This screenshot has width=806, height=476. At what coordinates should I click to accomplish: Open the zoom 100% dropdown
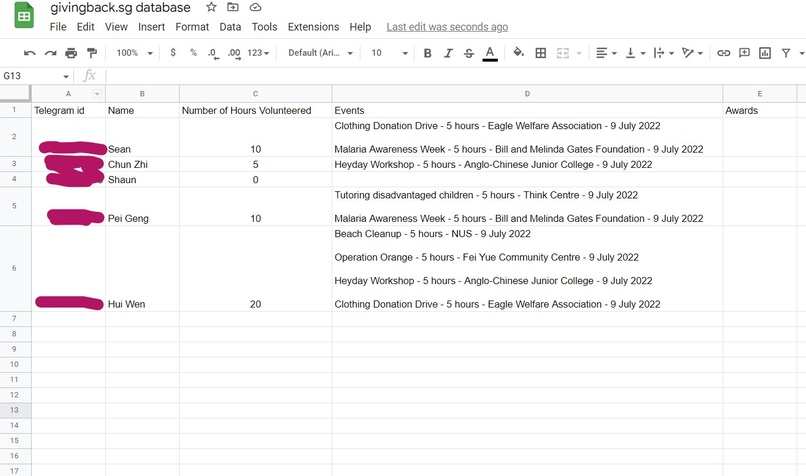tap(135, 53)
